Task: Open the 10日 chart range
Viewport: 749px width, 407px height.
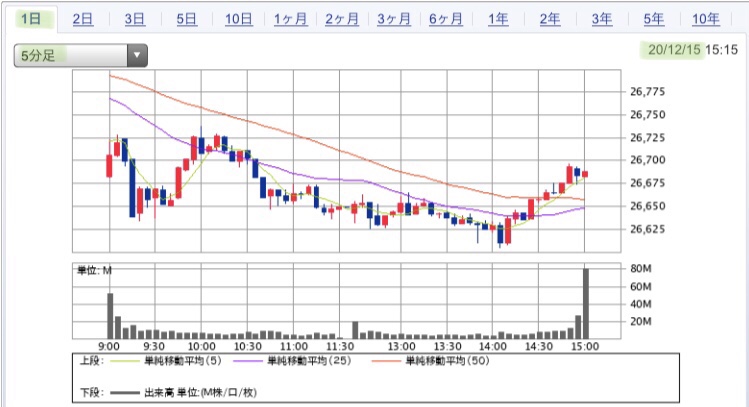Action: [238, 19]
